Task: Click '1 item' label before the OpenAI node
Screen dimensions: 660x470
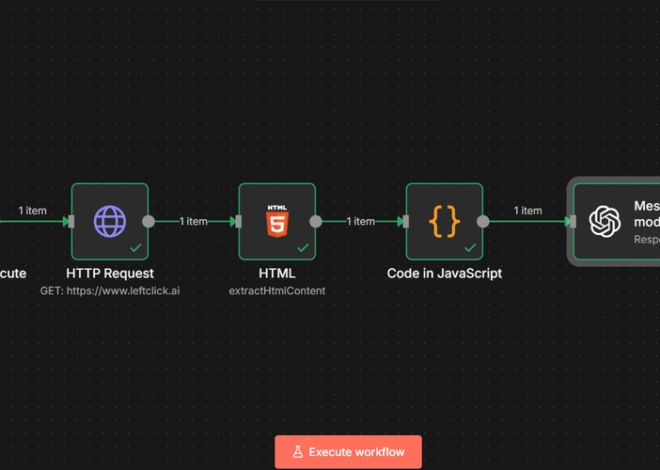Action: 528,210
